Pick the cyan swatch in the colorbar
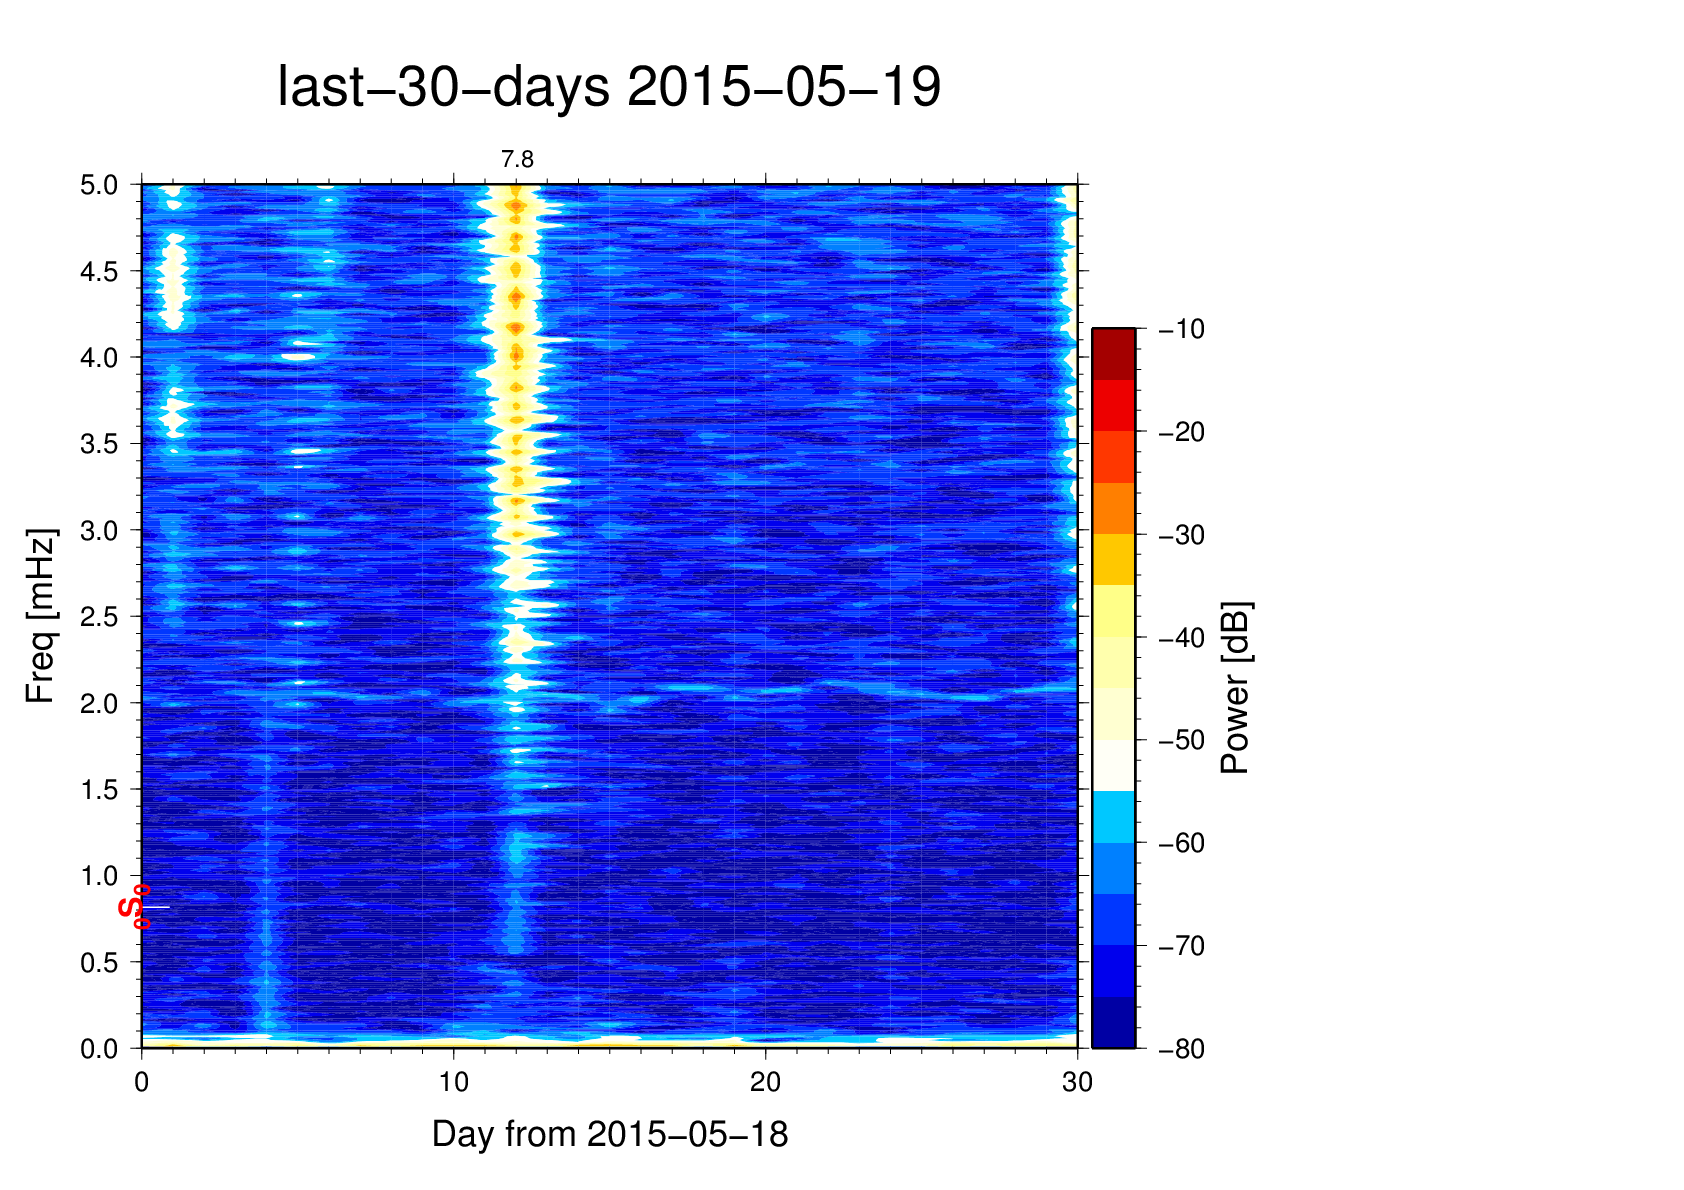The image size is (1684, 1190). coord(1113,816)
